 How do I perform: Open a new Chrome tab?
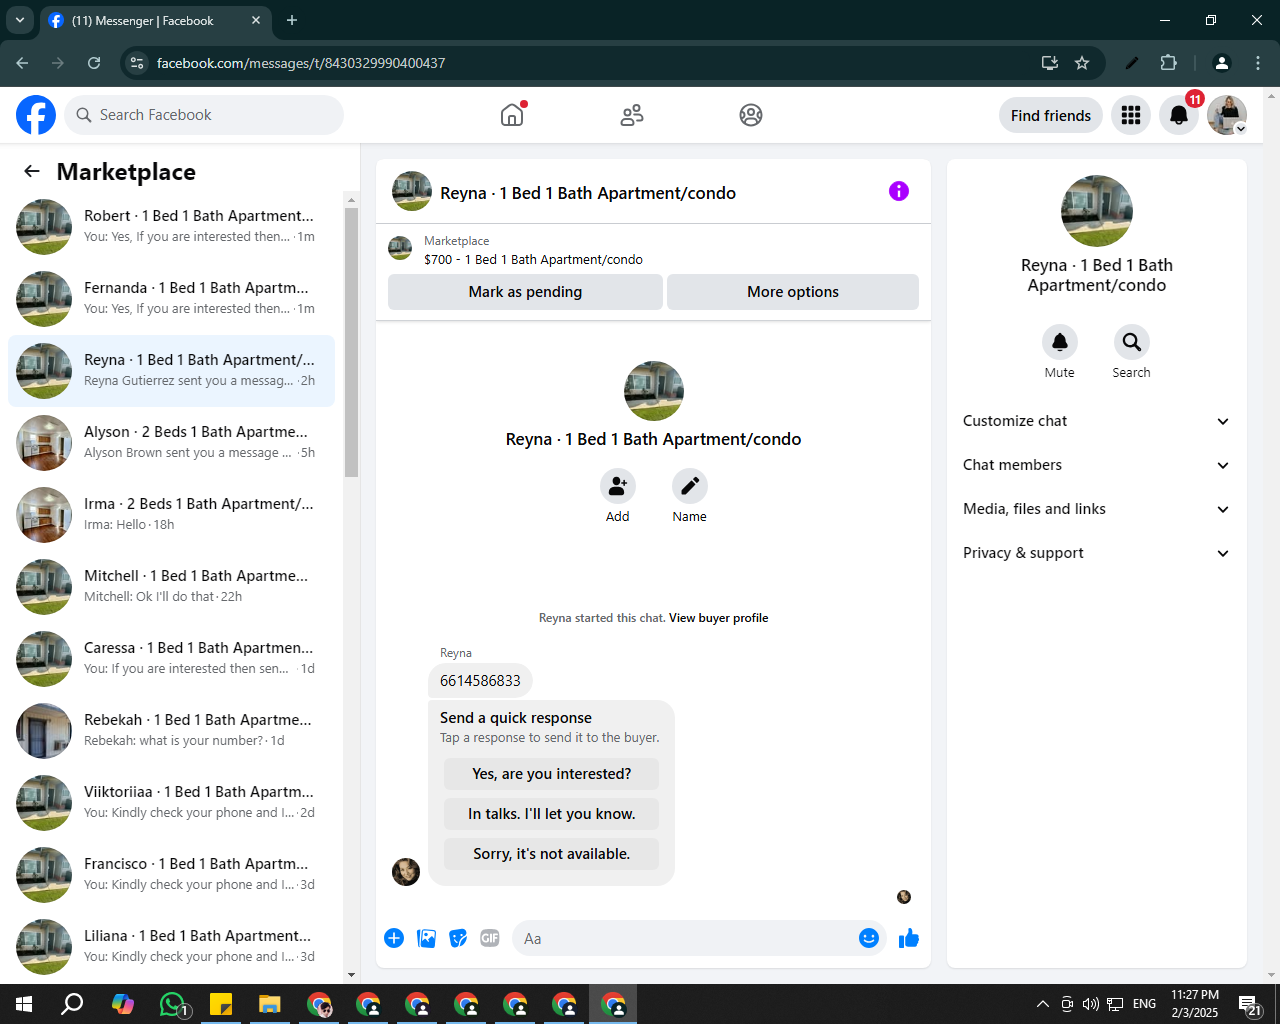pyautogui.click(x=292, y=20)
